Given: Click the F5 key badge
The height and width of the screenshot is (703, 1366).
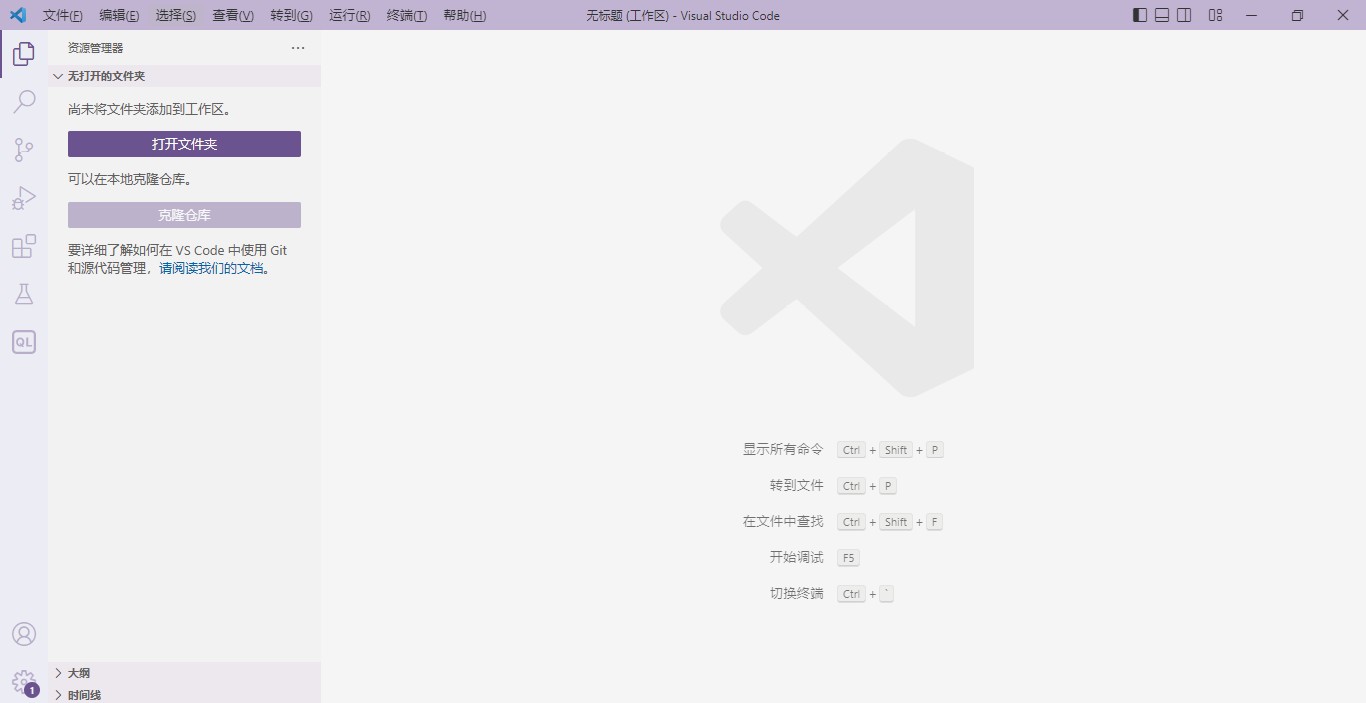Looking at the screenshot, I should click(x=848, y=558).
